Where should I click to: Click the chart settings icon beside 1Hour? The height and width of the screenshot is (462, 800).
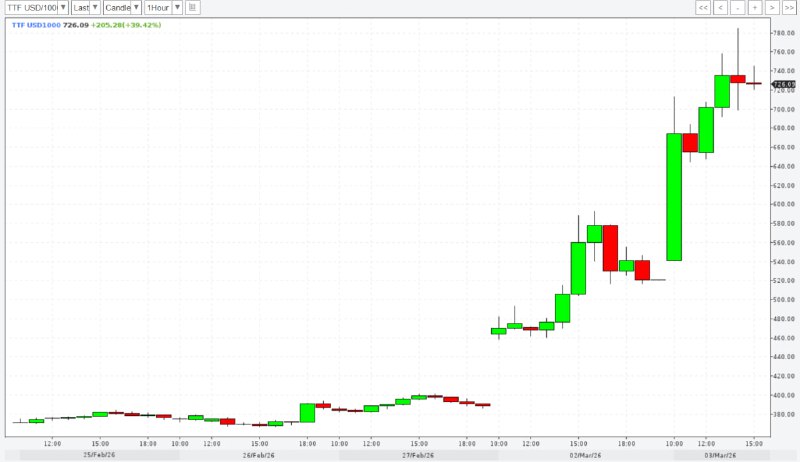point(193,8)
